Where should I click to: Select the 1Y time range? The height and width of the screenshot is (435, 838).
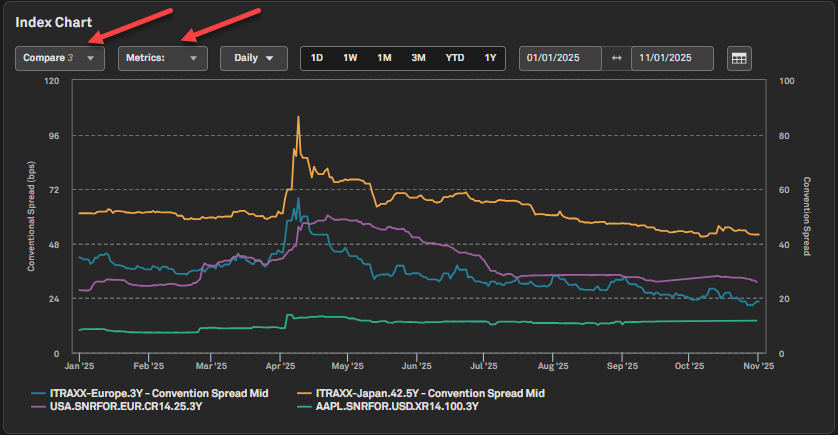[490, 58]
